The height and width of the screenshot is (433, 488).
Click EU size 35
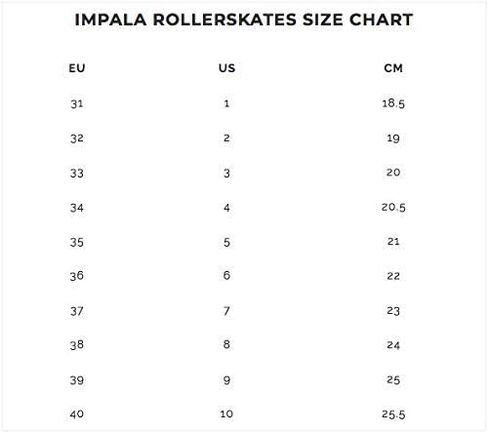pyautogui.click(x=77, y=242)
